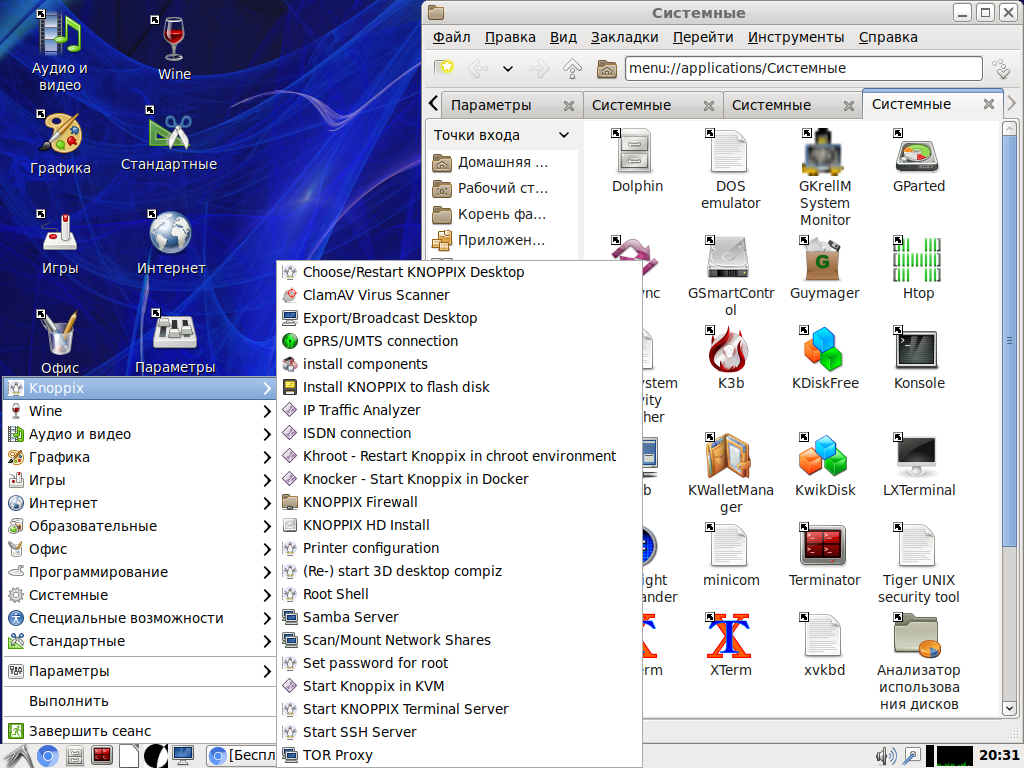Launch Chromium from taskbar quick launch

pos(47,756)
